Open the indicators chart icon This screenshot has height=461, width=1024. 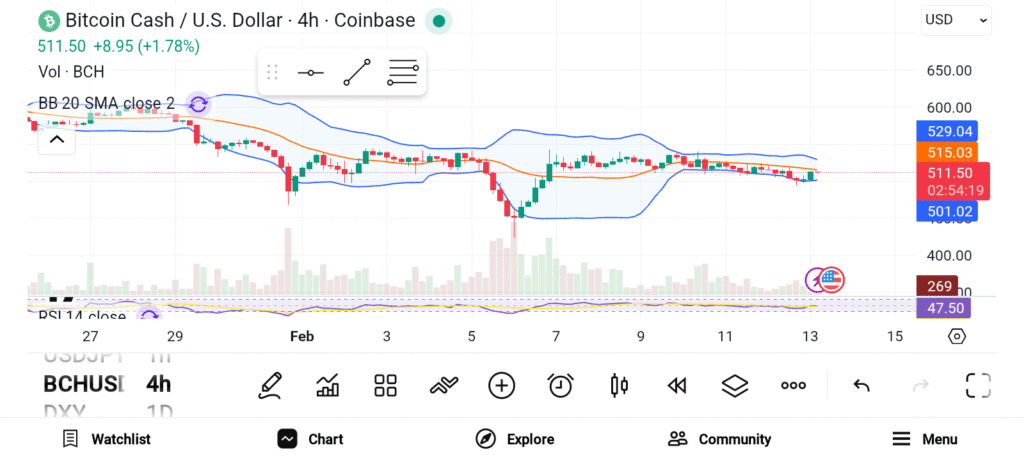coord(327,385)
